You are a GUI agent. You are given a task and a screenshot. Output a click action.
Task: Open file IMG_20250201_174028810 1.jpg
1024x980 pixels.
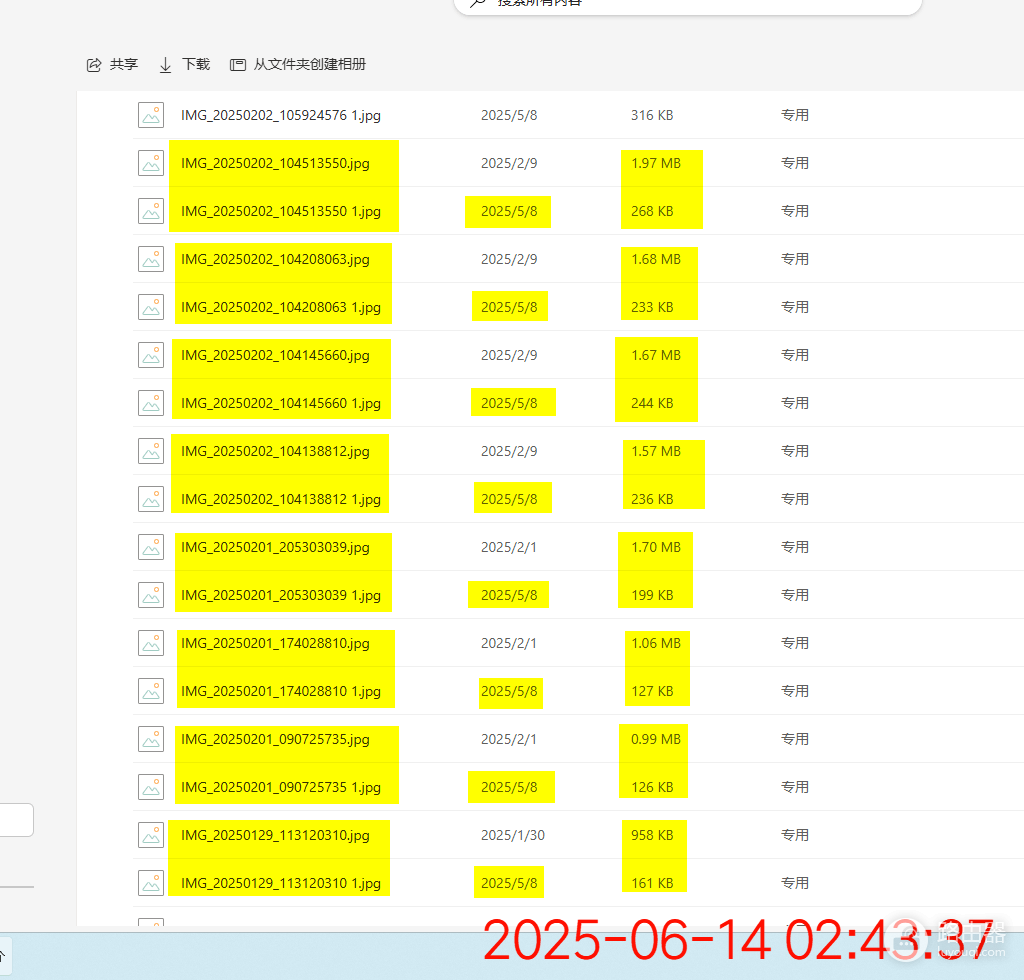[281, 691]
